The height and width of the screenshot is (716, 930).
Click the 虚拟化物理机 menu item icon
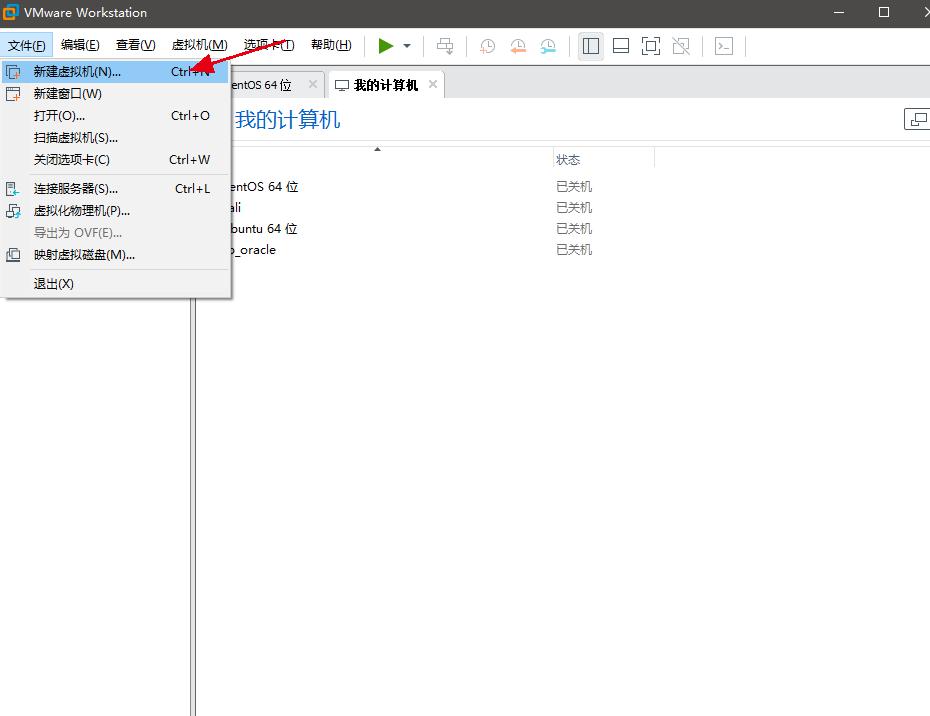click(13, 211)
